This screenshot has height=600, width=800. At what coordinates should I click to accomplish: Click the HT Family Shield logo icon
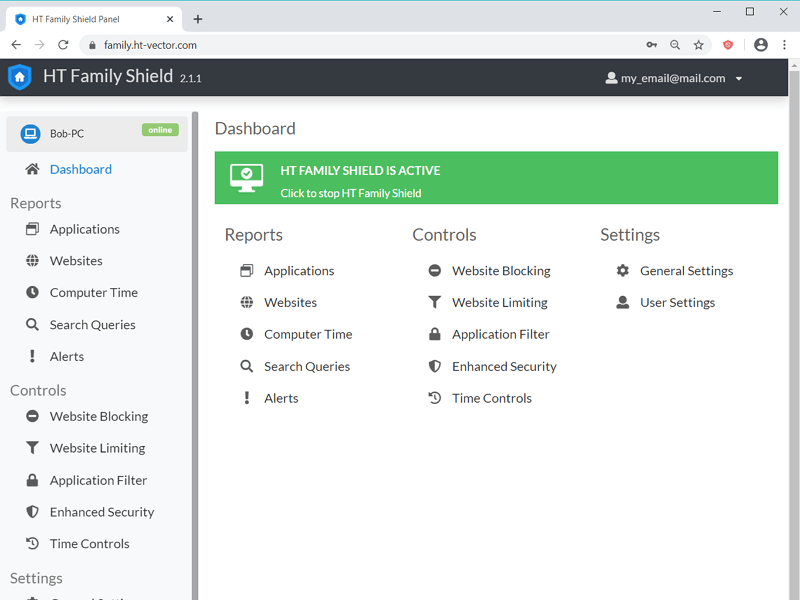(20, 77)
